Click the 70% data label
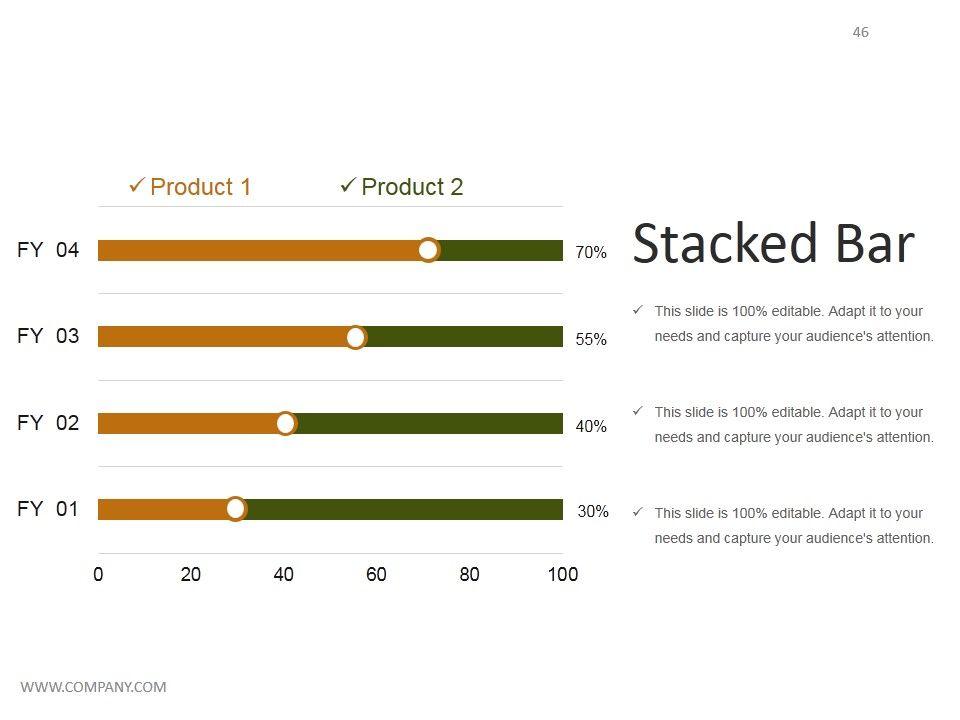The height and width of the screenshot is (720, 960). coord(591,253)
